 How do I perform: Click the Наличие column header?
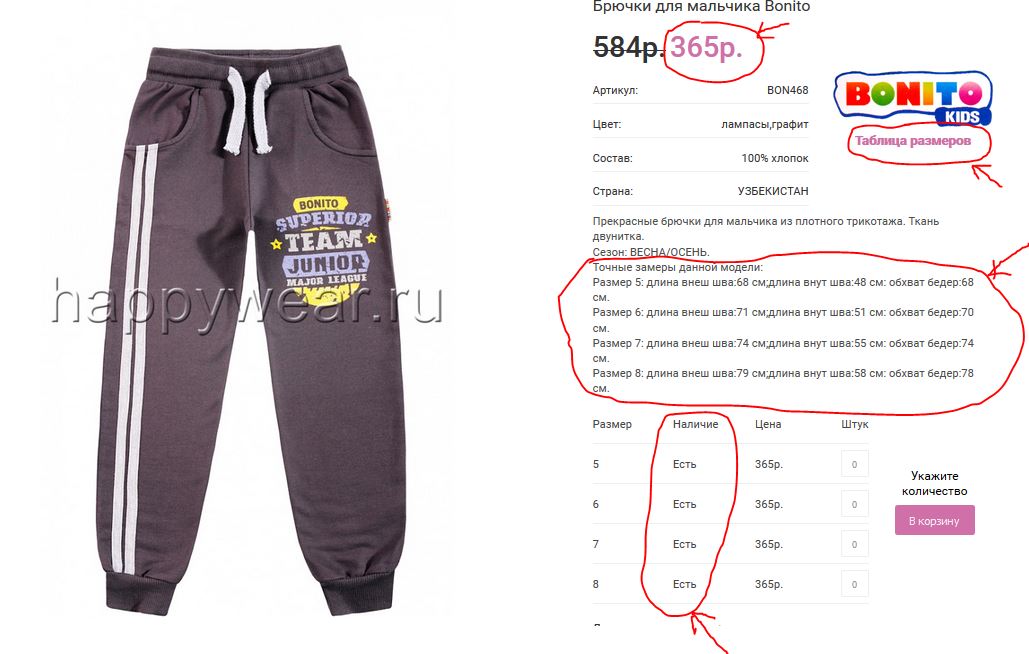pyautogui.click(x=695, y=424)
